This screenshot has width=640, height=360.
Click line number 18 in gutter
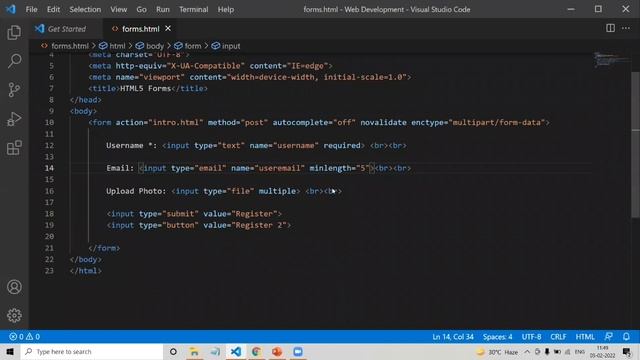pos(49,213)
